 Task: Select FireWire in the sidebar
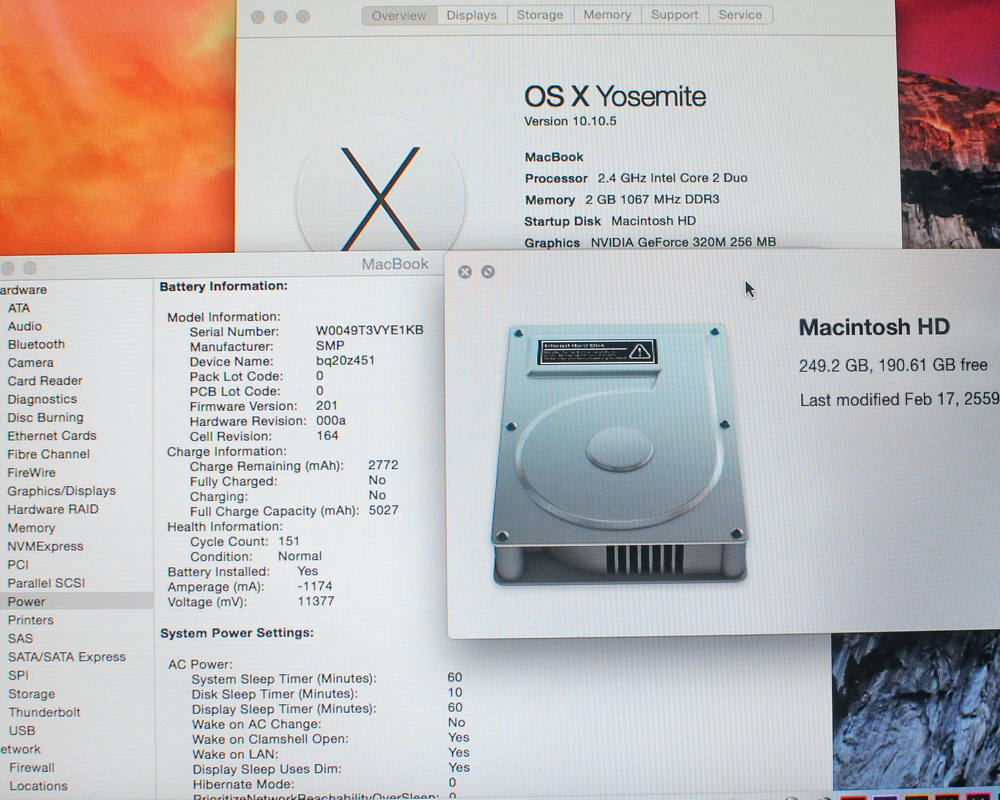tap(31, 473)
